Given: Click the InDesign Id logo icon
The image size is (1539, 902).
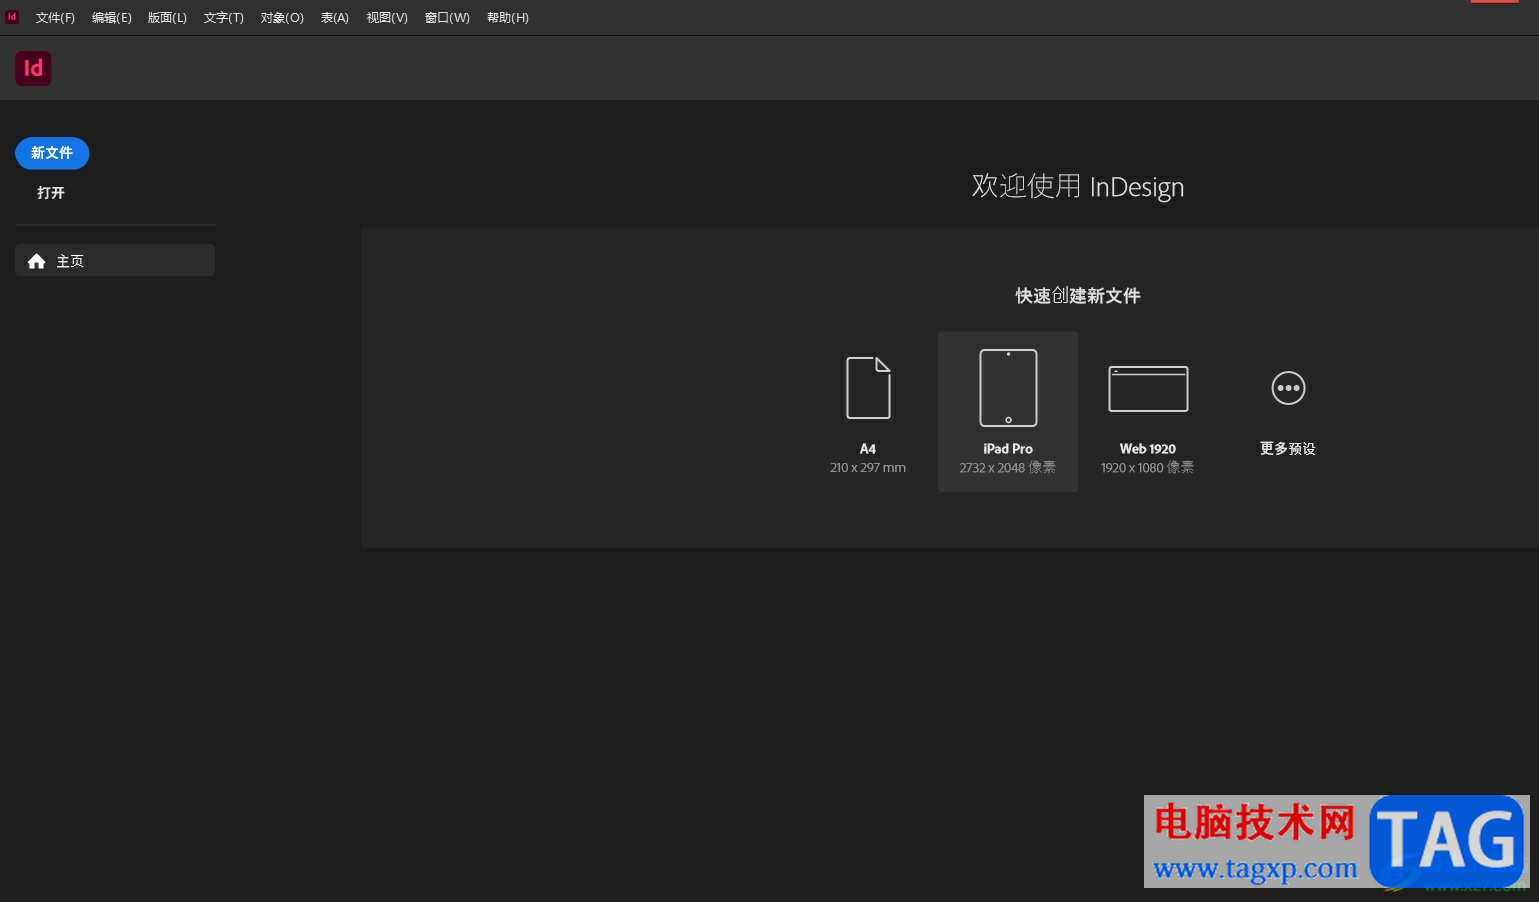Looking at the screenshot, I should pos(33,68).
